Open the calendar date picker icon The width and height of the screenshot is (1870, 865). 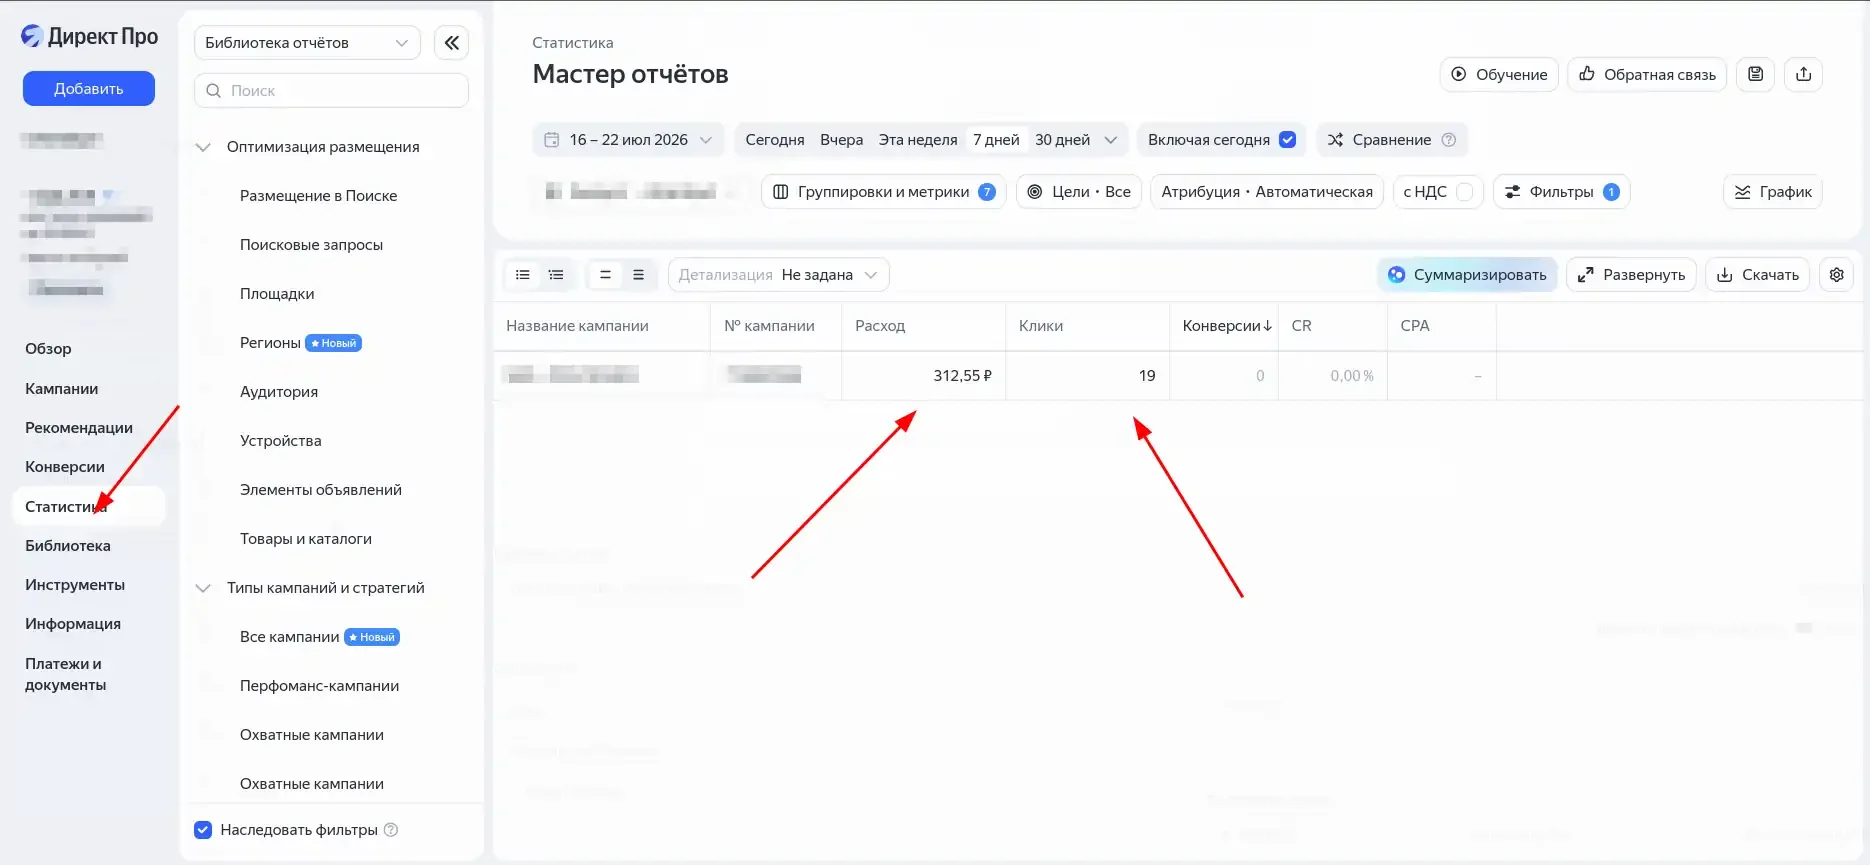pyautogui.click(x=552, y=140)
